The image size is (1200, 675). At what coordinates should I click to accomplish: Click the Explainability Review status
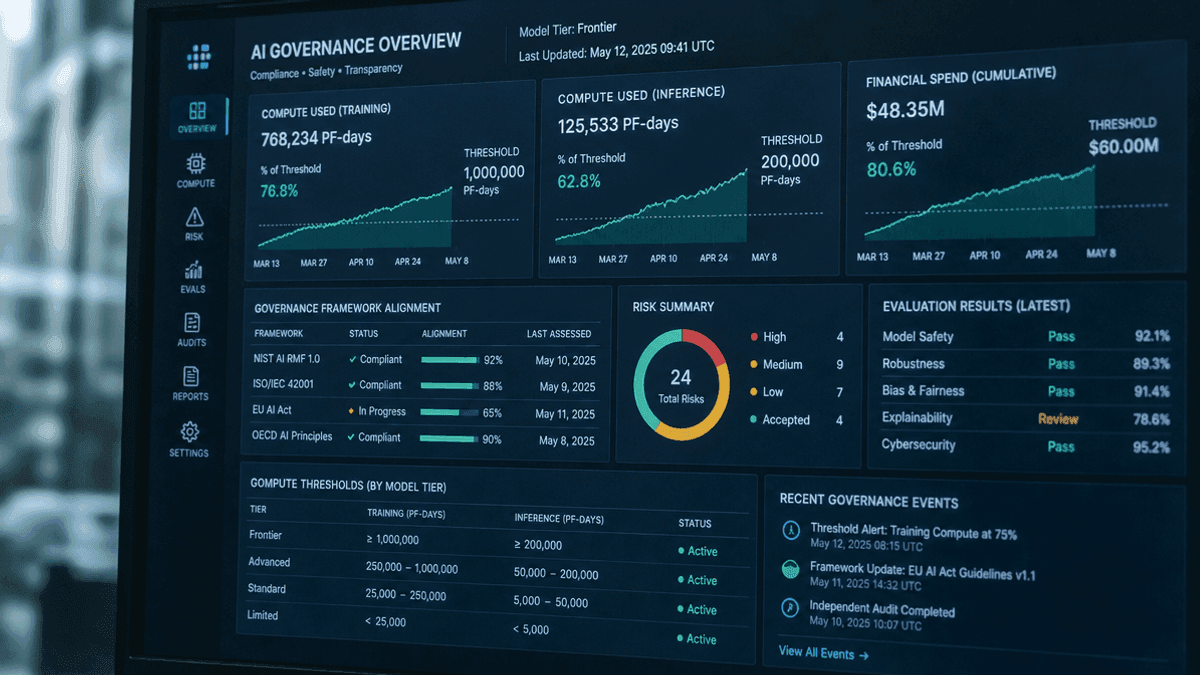tap(1058, 418)
